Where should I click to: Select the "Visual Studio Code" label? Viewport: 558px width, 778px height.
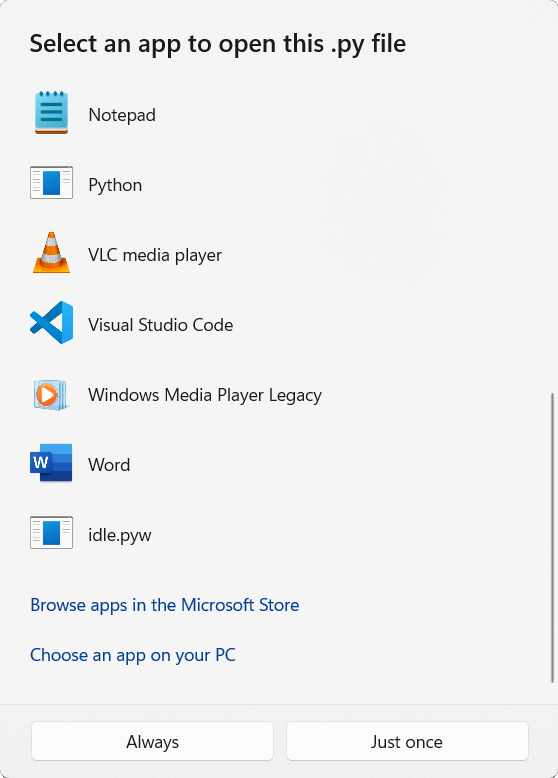pos(161,325)
